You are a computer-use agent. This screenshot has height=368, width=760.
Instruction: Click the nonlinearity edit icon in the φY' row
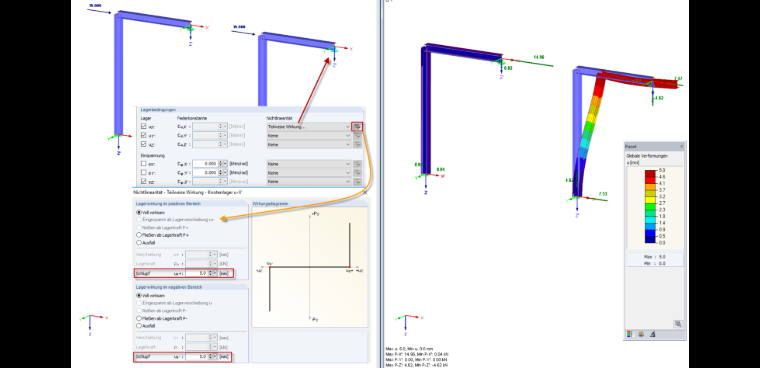pos(357,173)
